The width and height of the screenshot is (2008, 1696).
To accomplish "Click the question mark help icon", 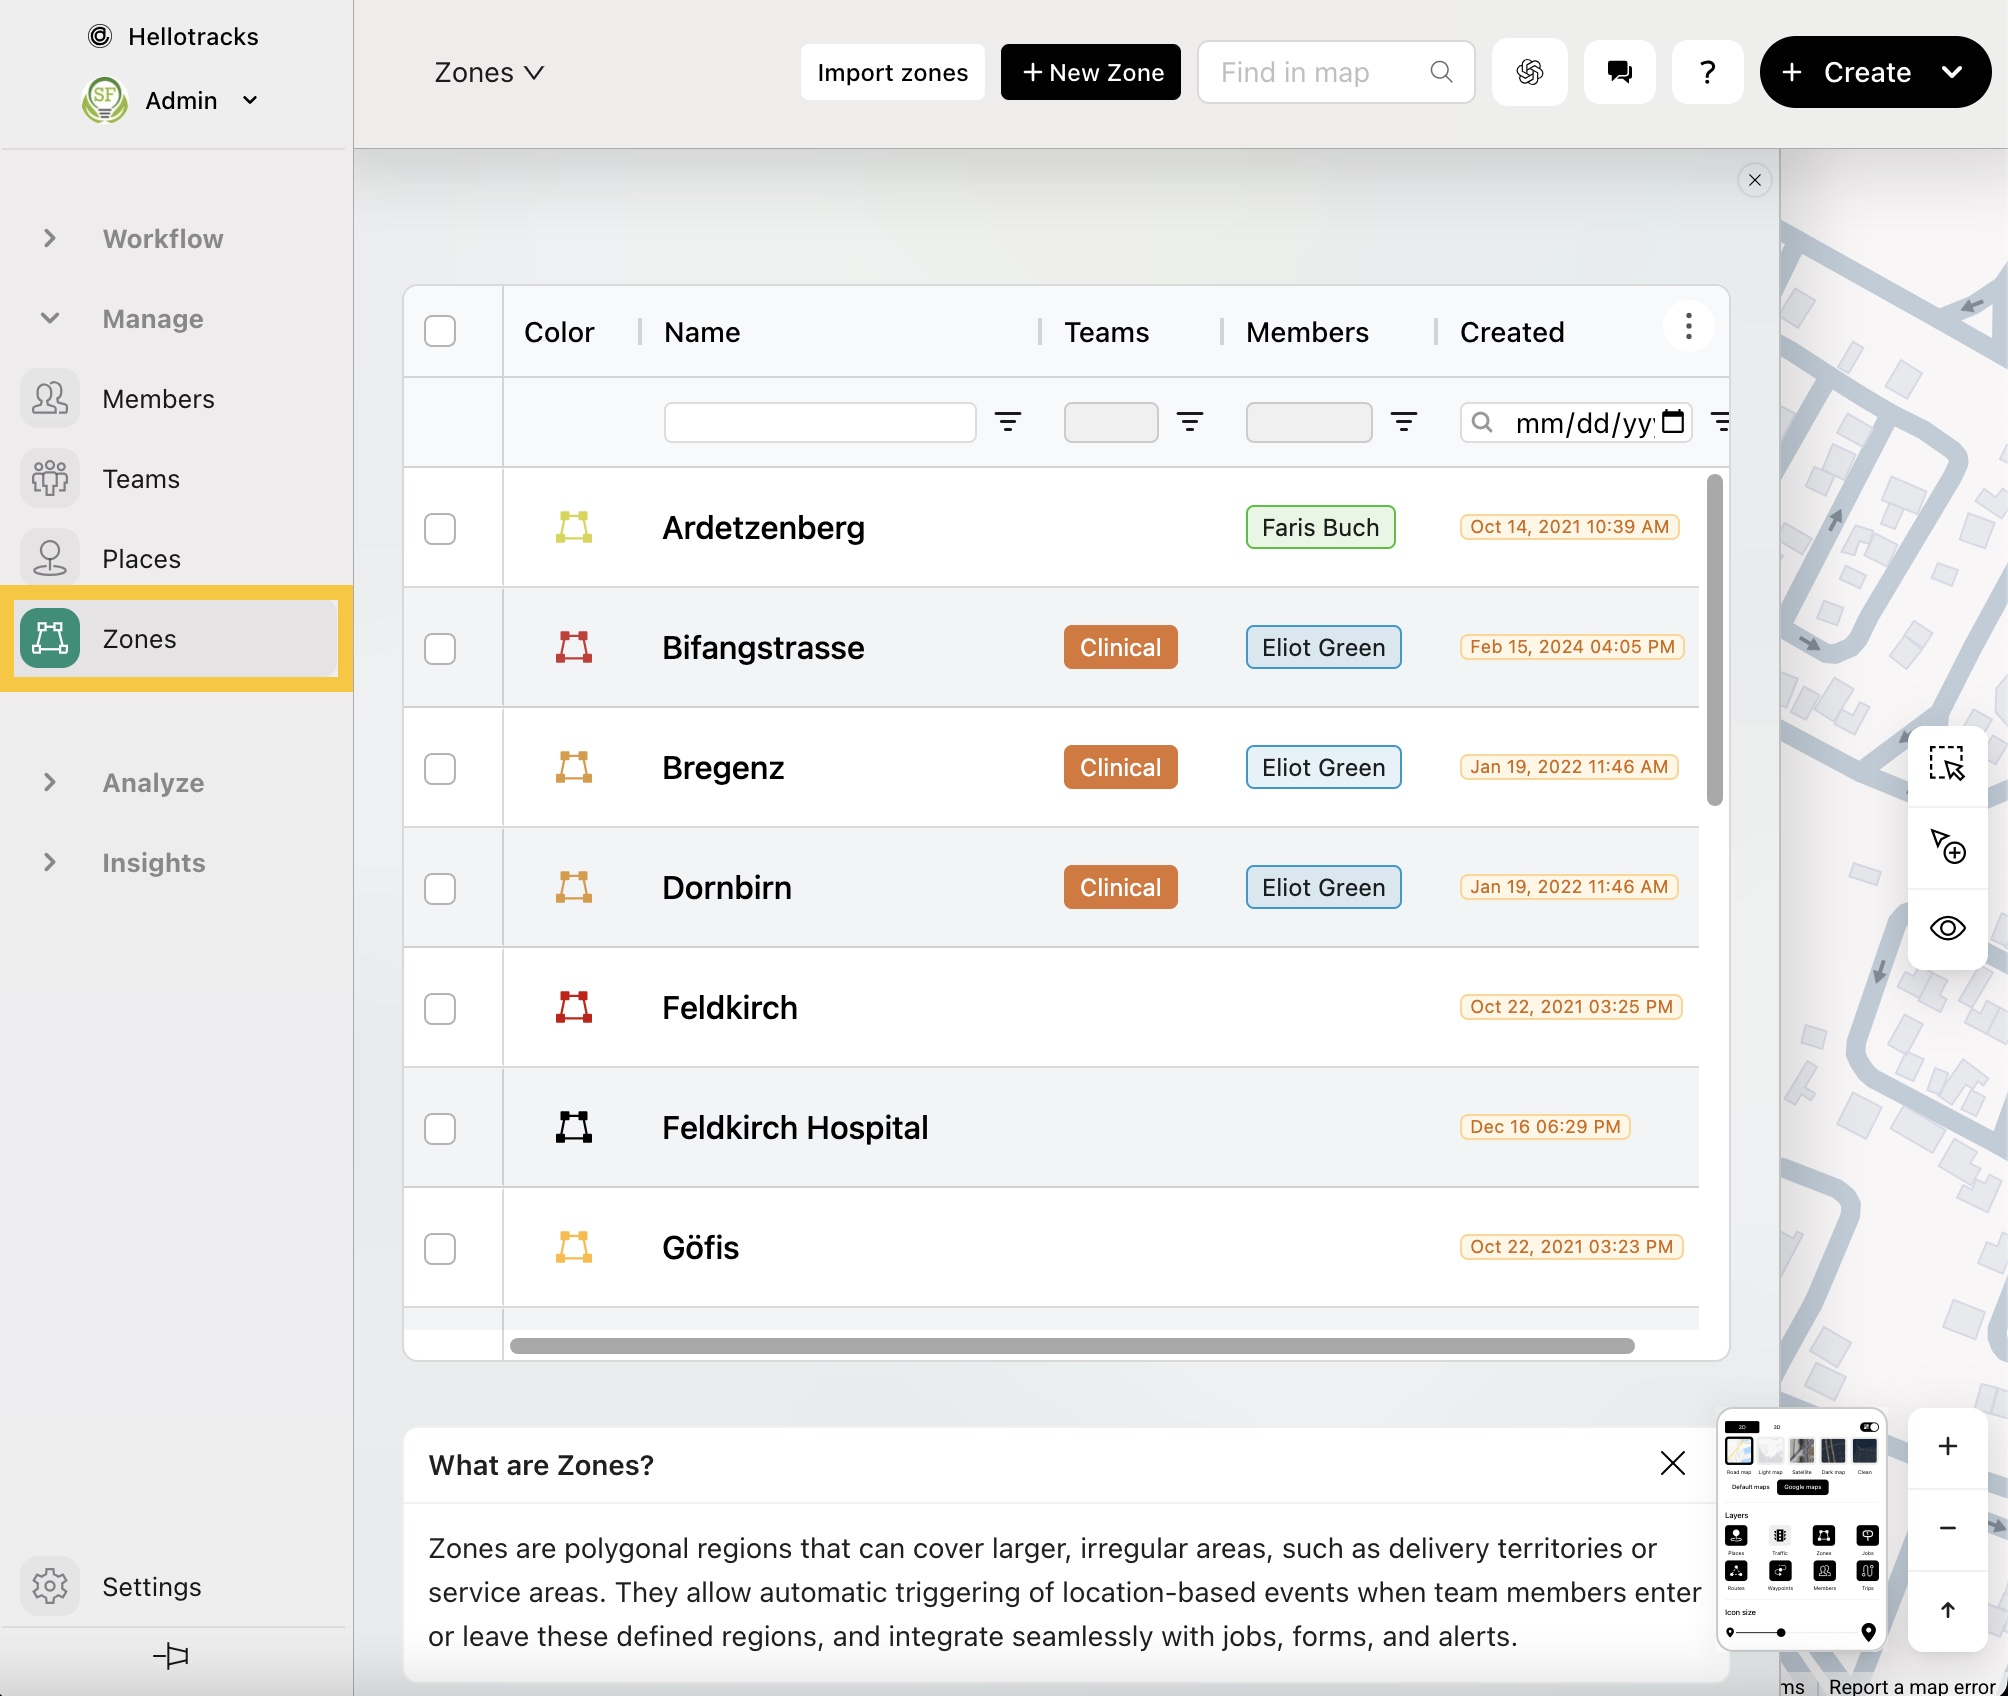I will point(1707,72).
